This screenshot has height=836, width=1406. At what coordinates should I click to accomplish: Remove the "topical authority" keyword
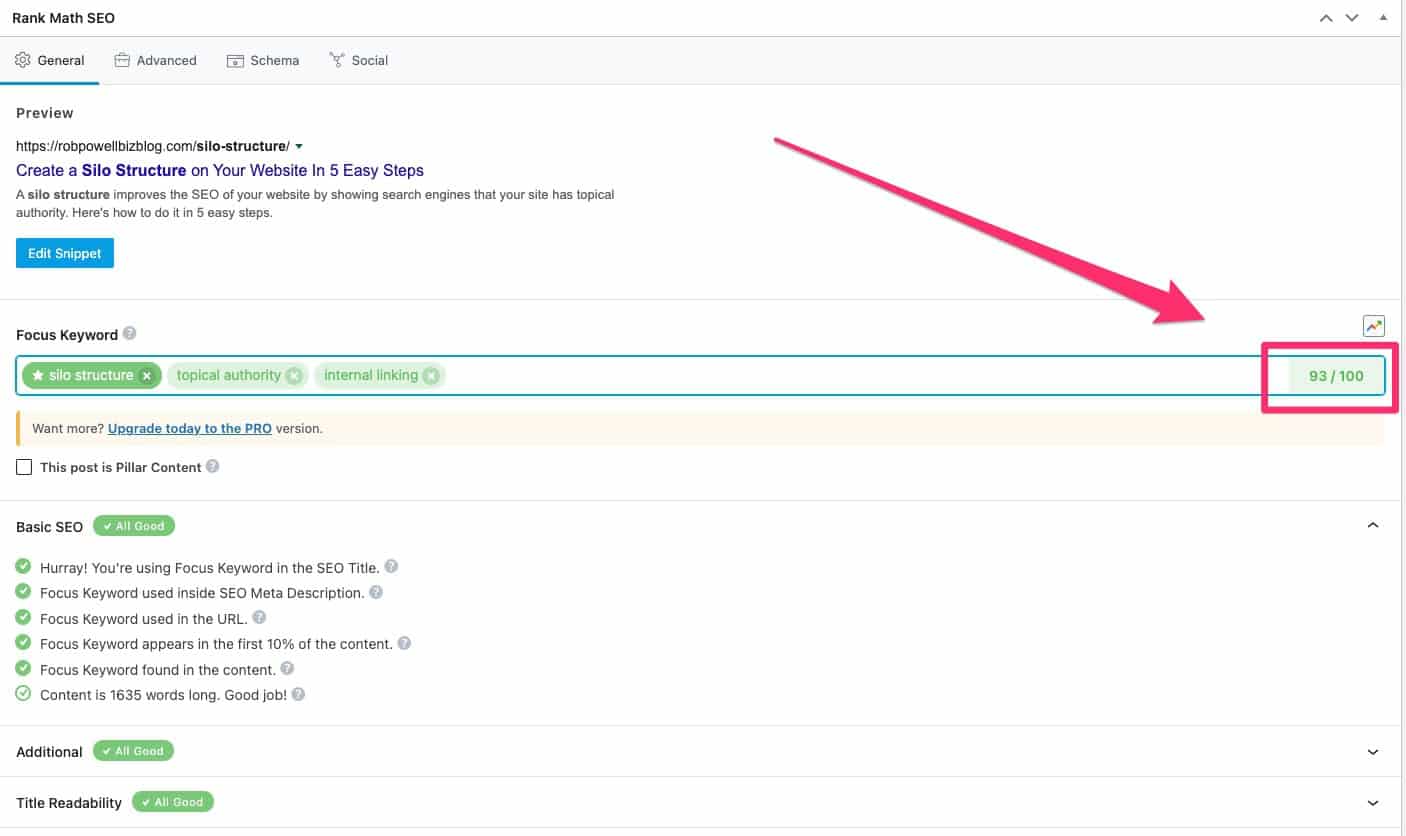tap(294, 375)
